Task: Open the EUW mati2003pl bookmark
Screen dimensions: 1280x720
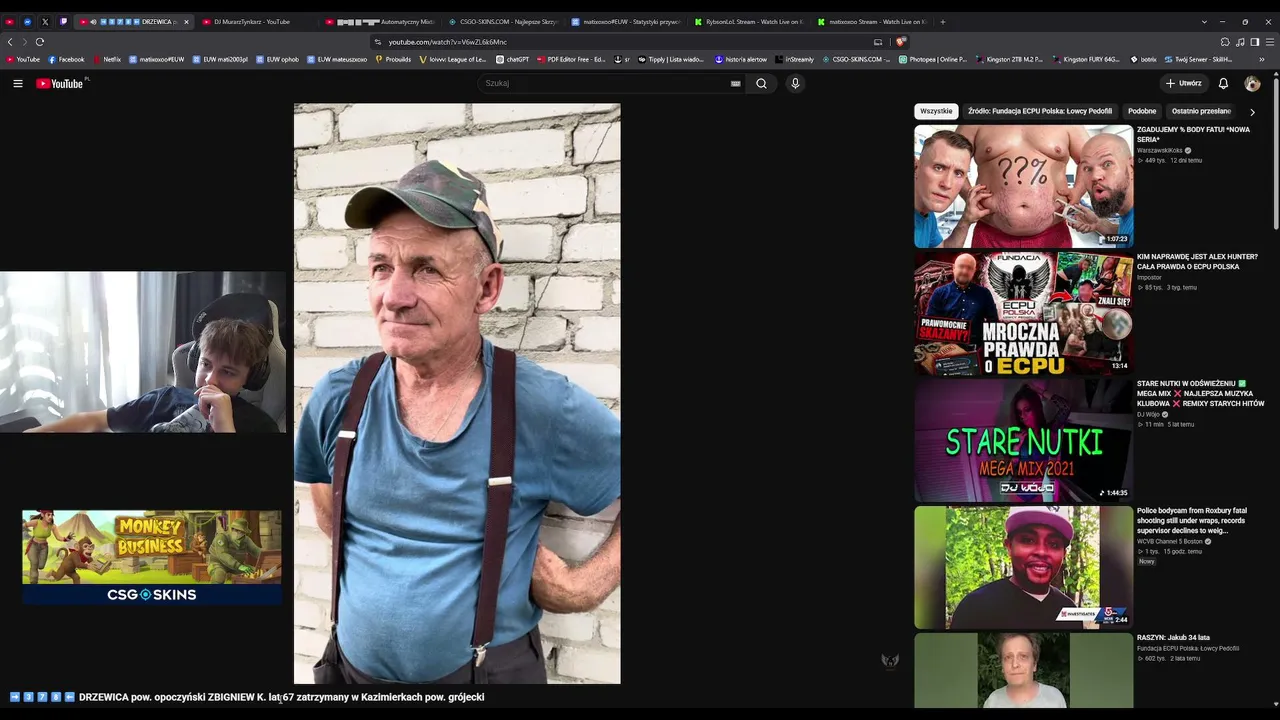Action: 220,60
